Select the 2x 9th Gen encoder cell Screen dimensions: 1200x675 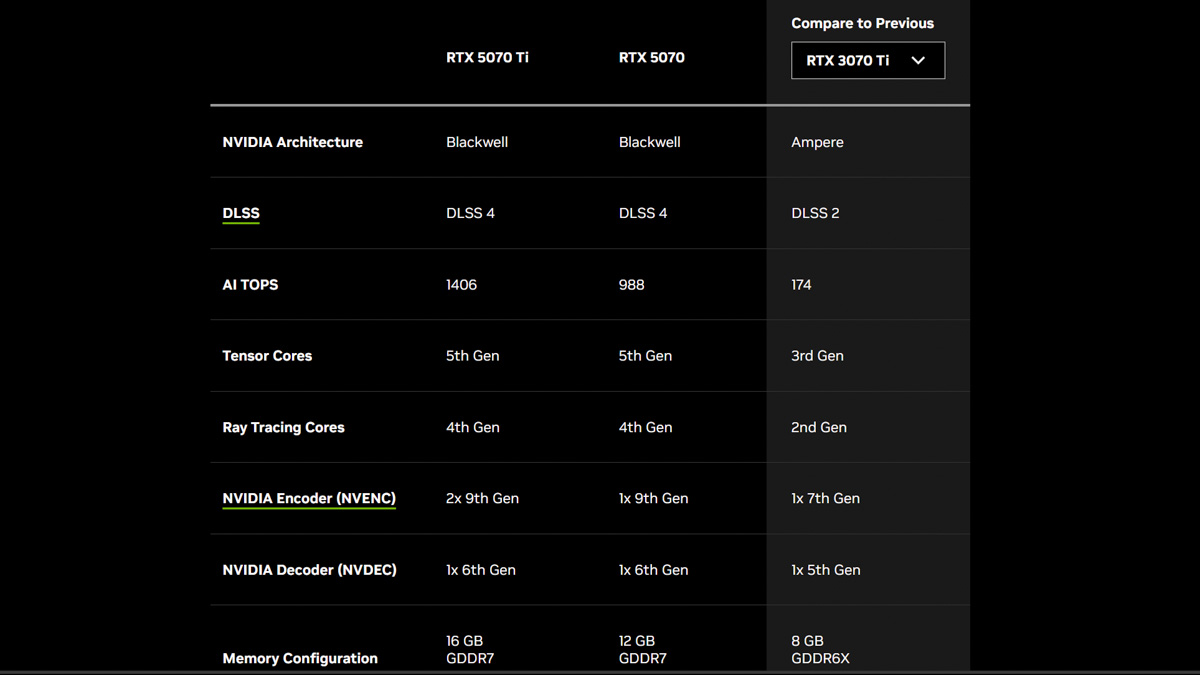[482, 498]
